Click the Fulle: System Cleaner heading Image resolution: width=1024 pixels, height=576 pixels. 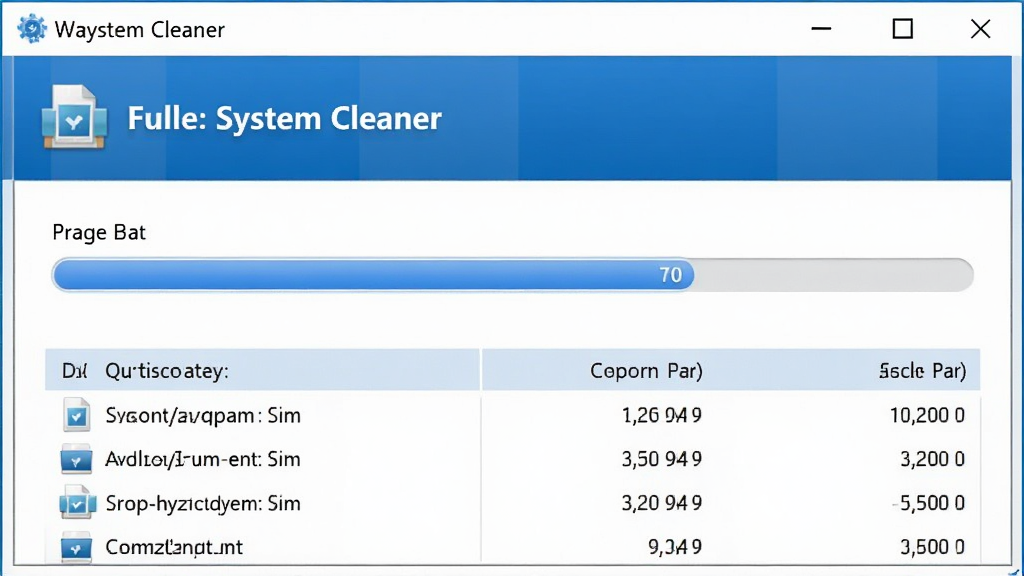coord(284,118)
